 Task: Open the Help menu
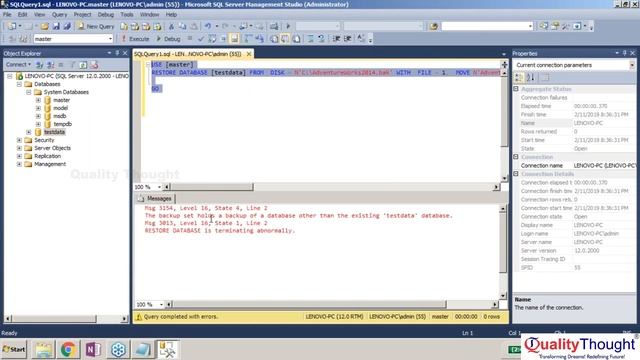coord(171,14)
